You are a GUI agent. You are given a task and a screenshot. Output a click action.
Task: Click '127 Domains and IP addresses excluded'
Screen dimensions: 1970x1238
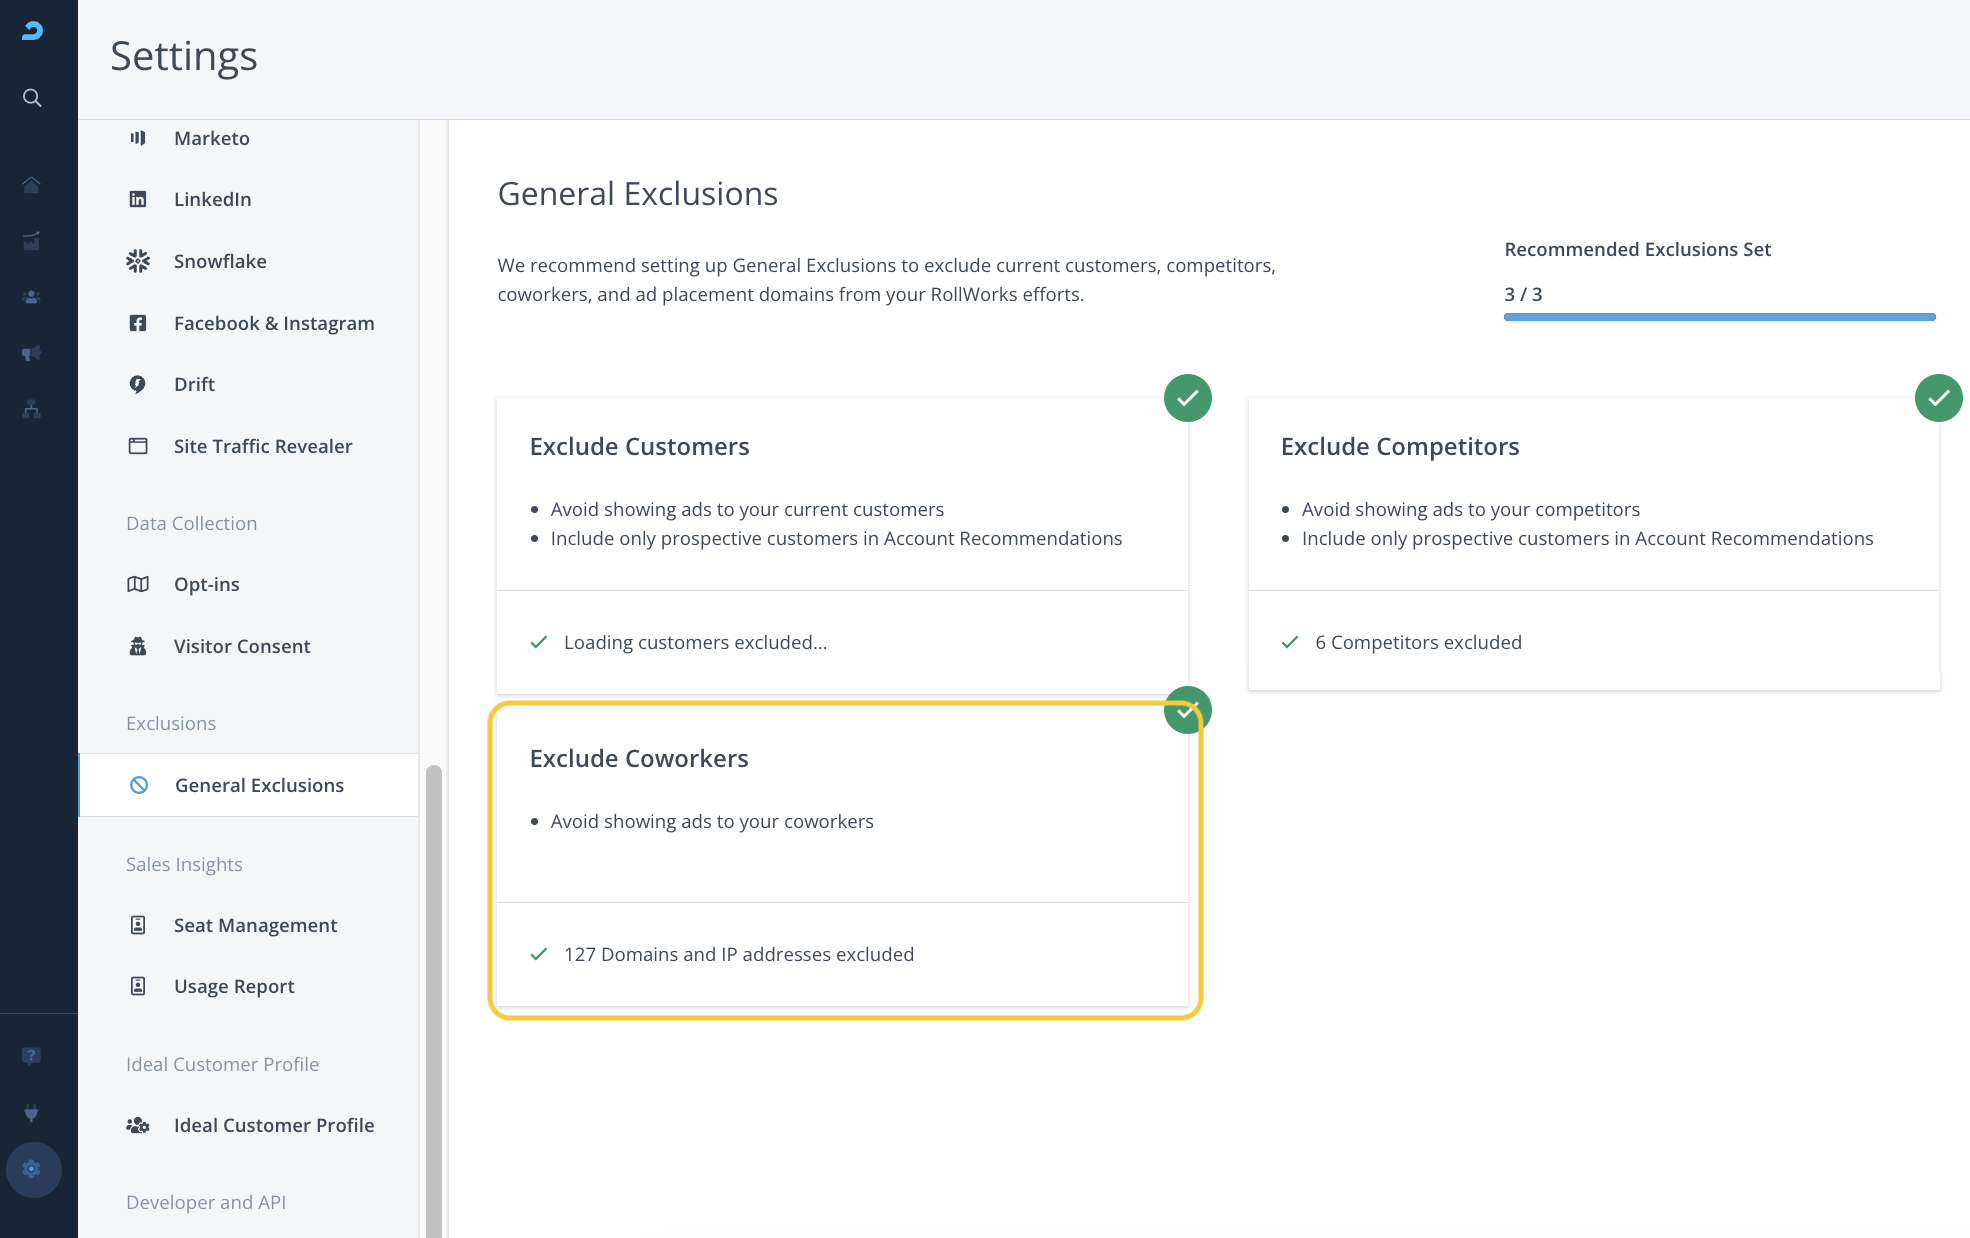tap(738, 954)
